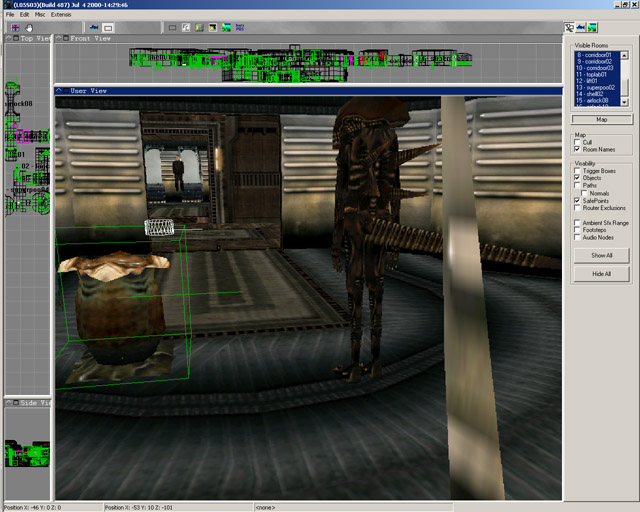The height and width of the screenshot is (512, 640).
Task: Enable the Audio Nodes checkbox
Action: [x=577, y=237]
